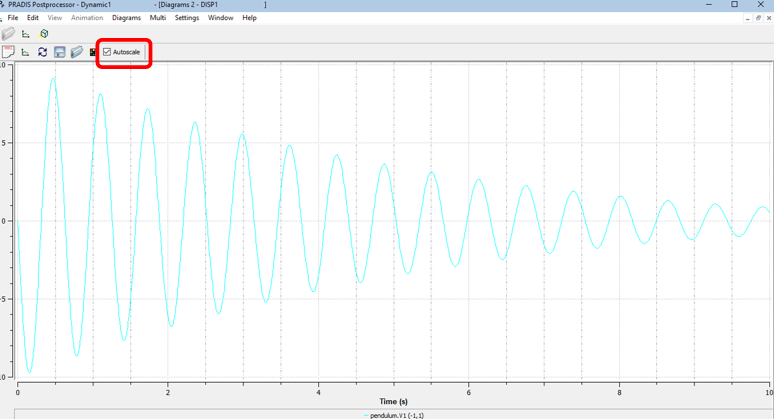This screenshot has height=419, width=776.
Task: Open the Multi menu
Action: click(x=158, y=18)
